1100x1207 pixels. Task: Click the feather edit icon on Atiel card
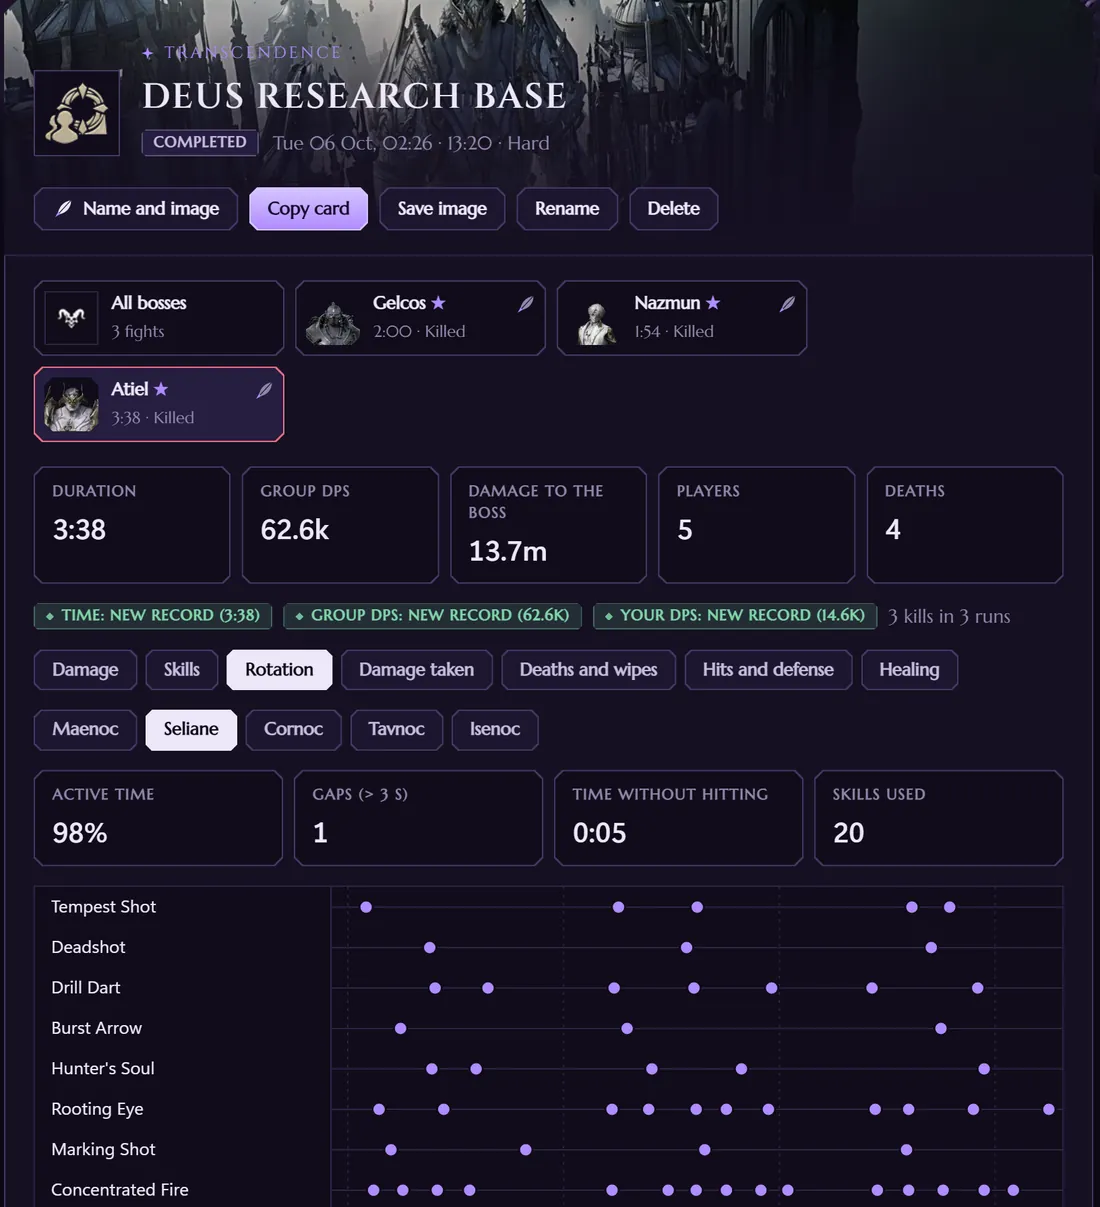[264, 390]
